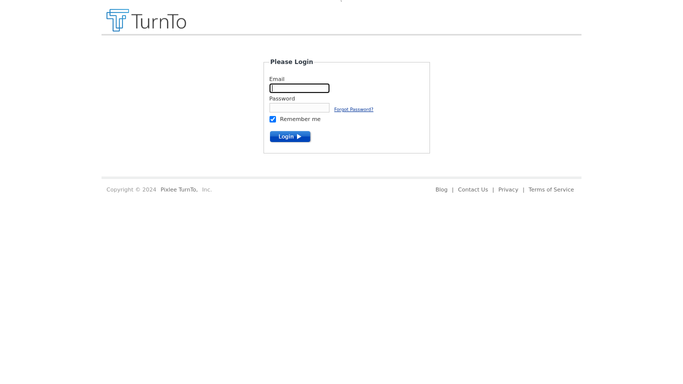Viewport: 683px width, 384px height.
Task: Open the Pixlee TurnTo footer link
Action: [179, 190]
